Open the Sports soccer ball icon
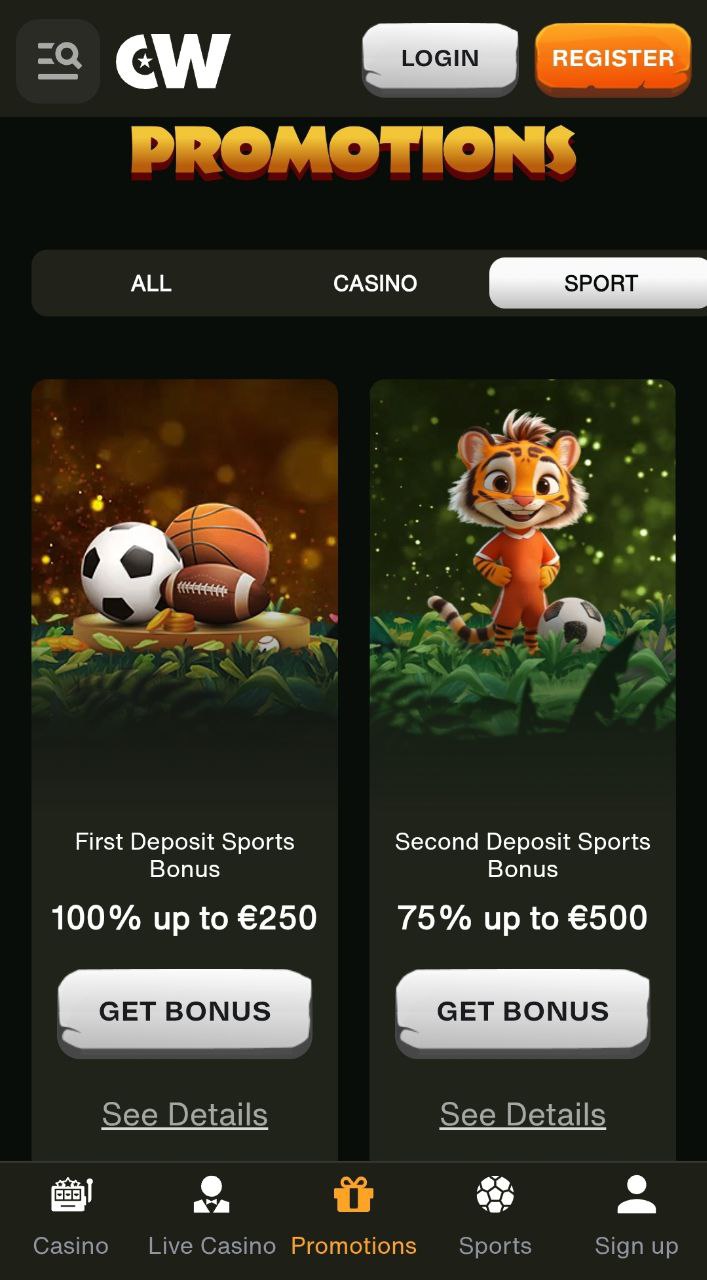Viewport: 707px width, 1280px height. [495, 1194]
